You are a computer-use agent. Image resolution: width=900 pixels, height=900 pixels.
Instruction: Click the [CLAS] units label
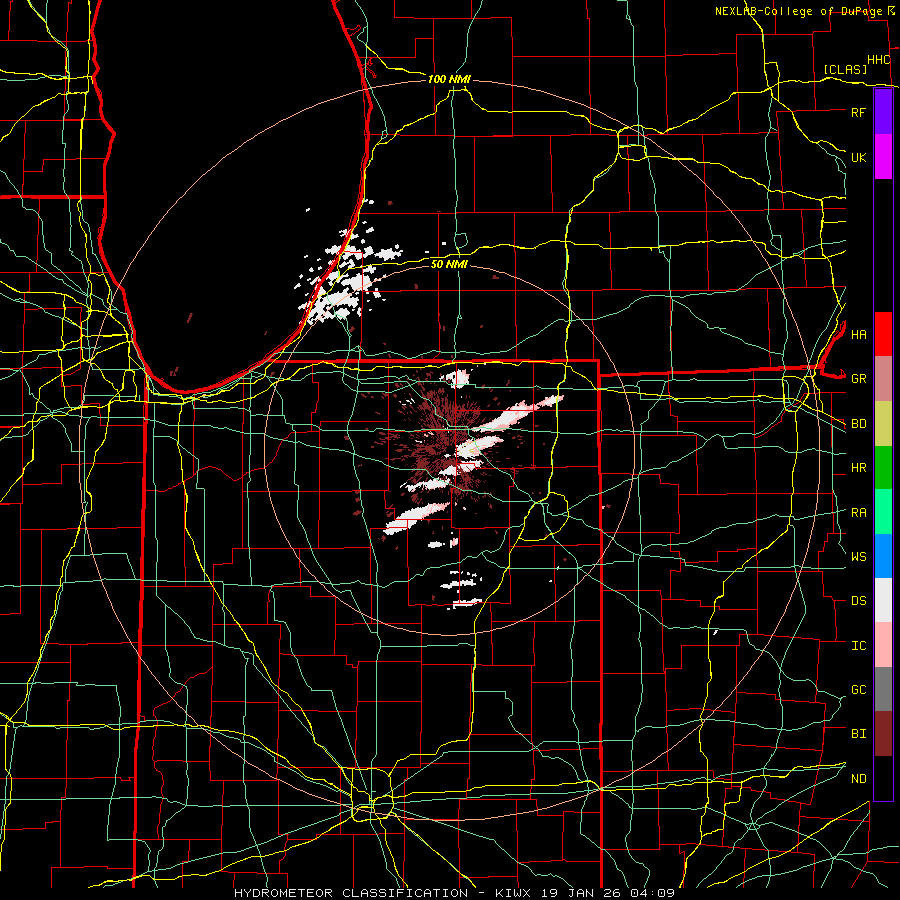pos(845,69)
